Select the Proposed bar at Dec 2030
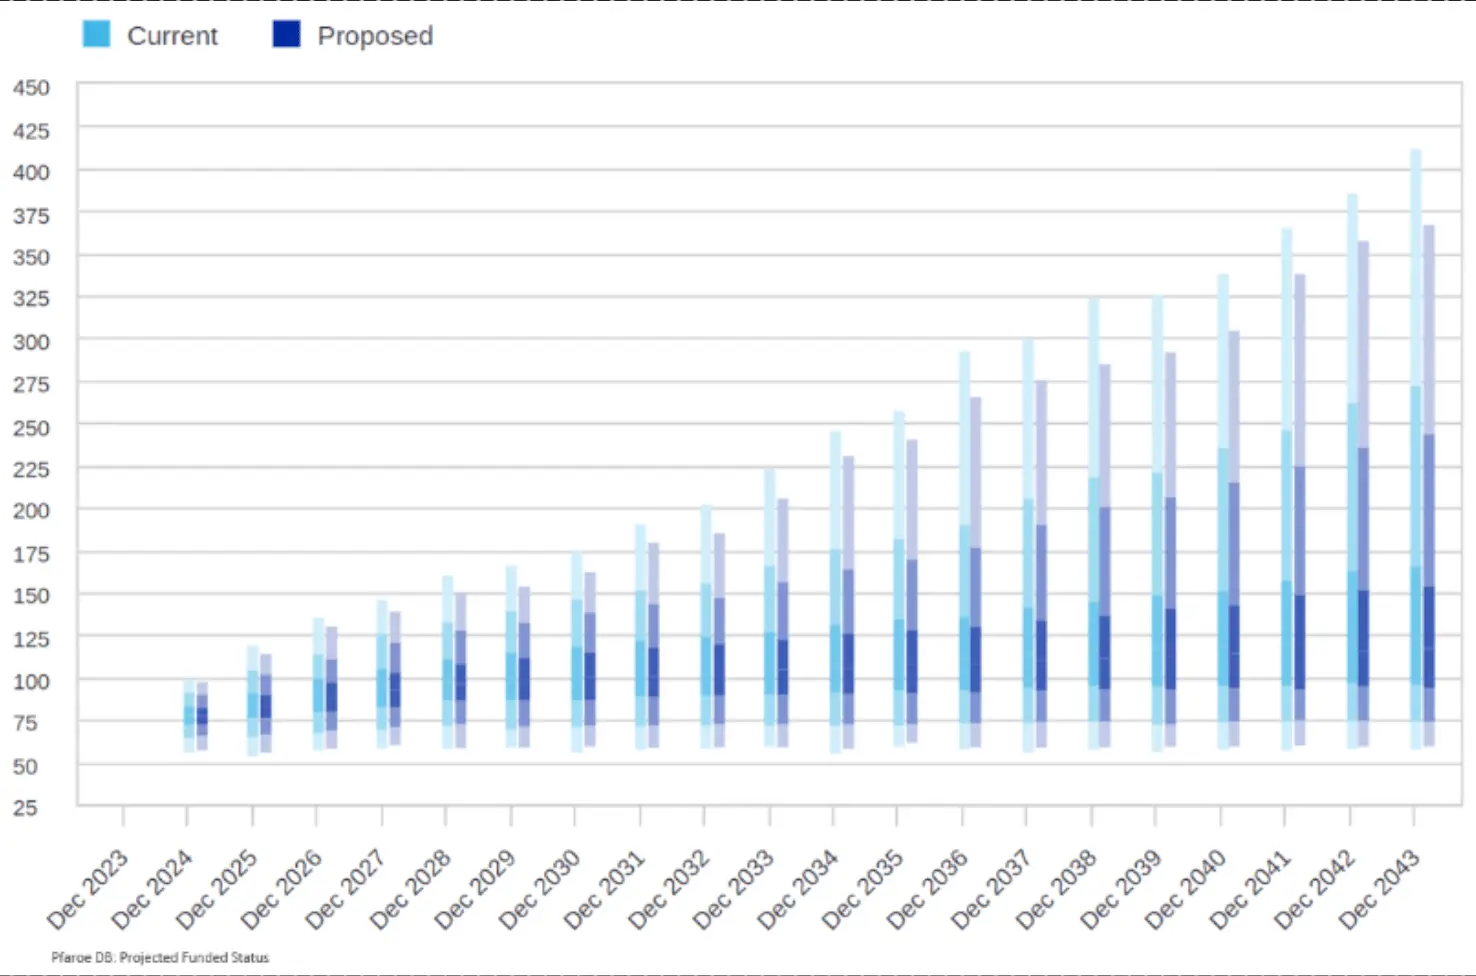Screen dimensions: 1476x976 tap(590, 660)
